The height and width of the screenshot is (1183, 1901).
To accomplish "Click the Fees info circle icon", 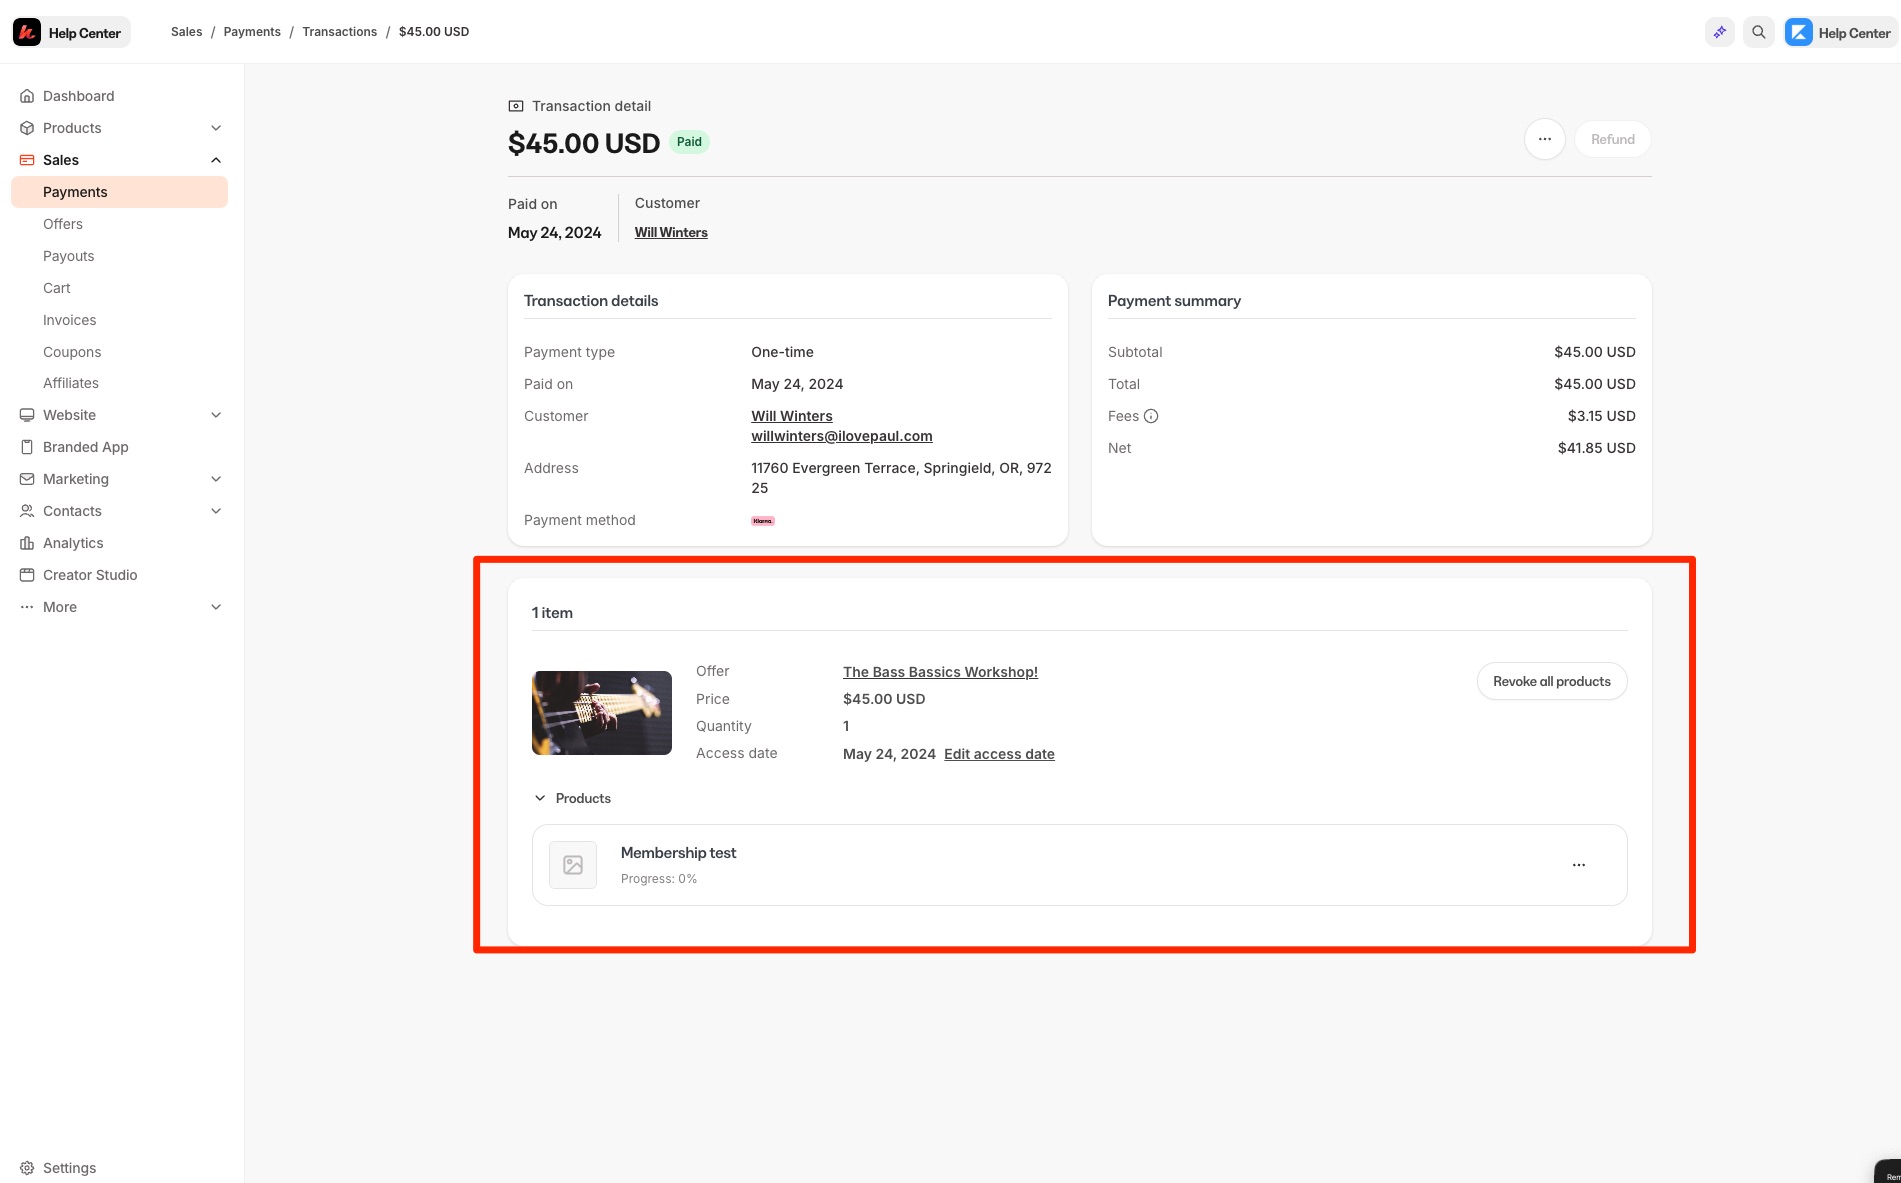I will pyautogui.click(x=1151, y=416).
